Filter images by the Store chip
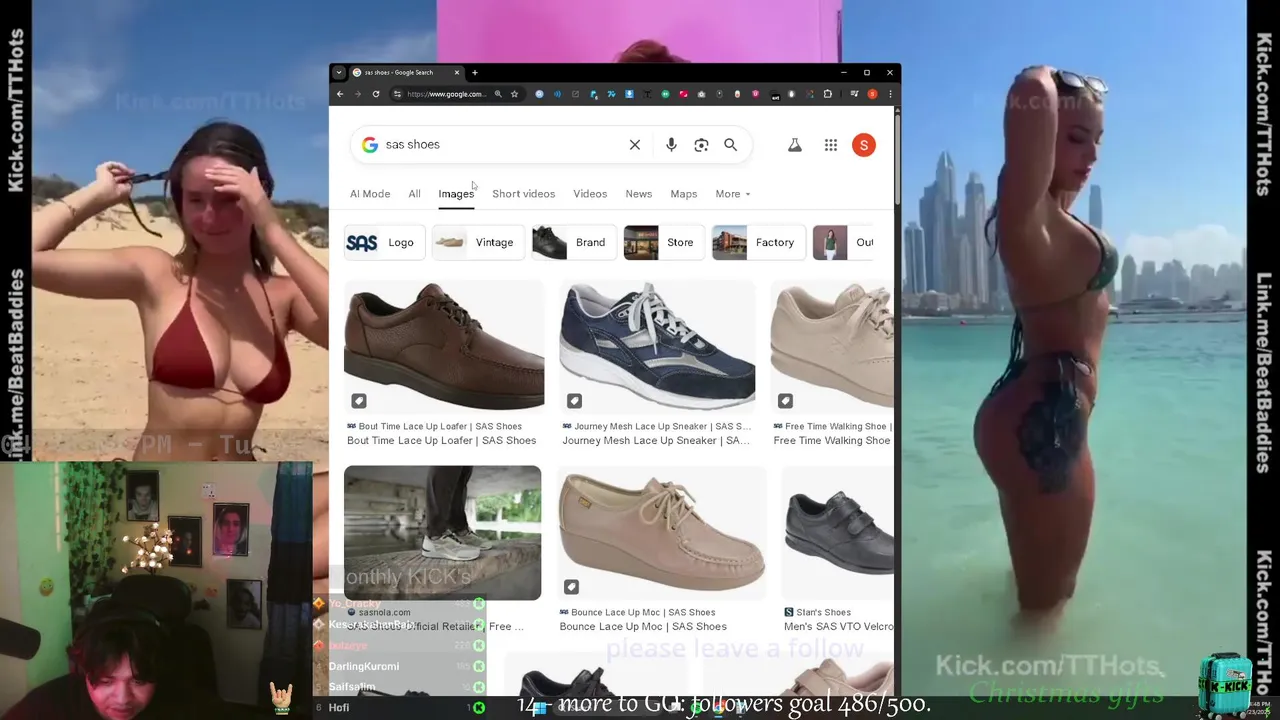This screenshot has width=1280, height=720. (663, 242)
